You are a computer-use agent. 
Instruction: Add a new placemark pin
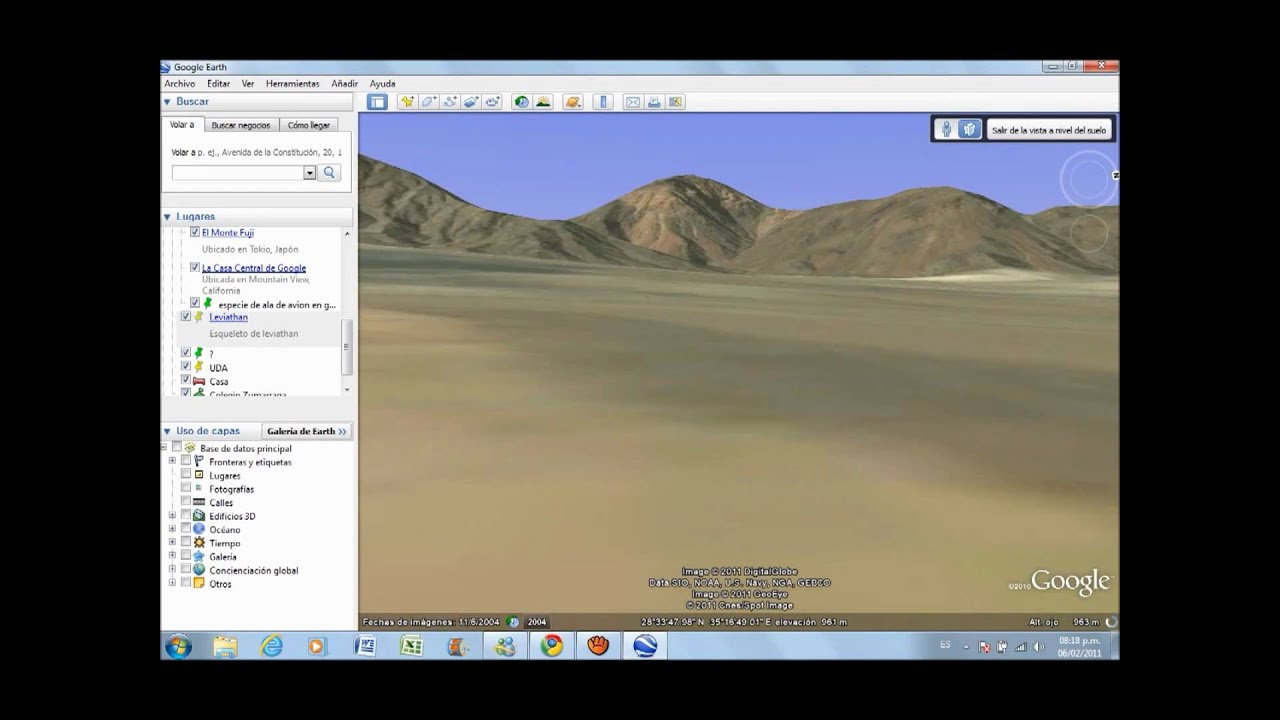tap(407, 102)
